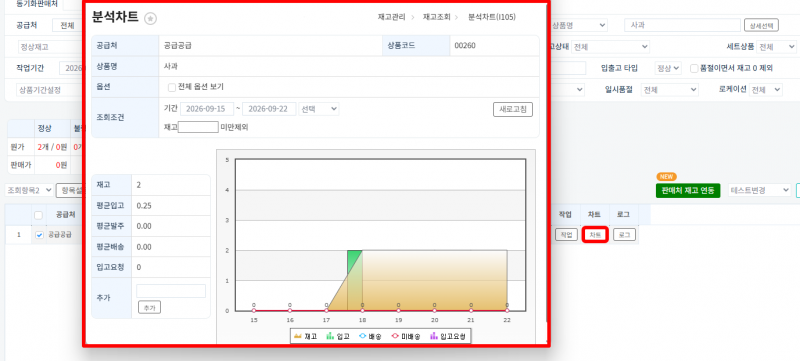Viewport: 800px width, 361px height.
Task: Click the favorite star icon beside 분석차트
Action: [x=151, y=18]
